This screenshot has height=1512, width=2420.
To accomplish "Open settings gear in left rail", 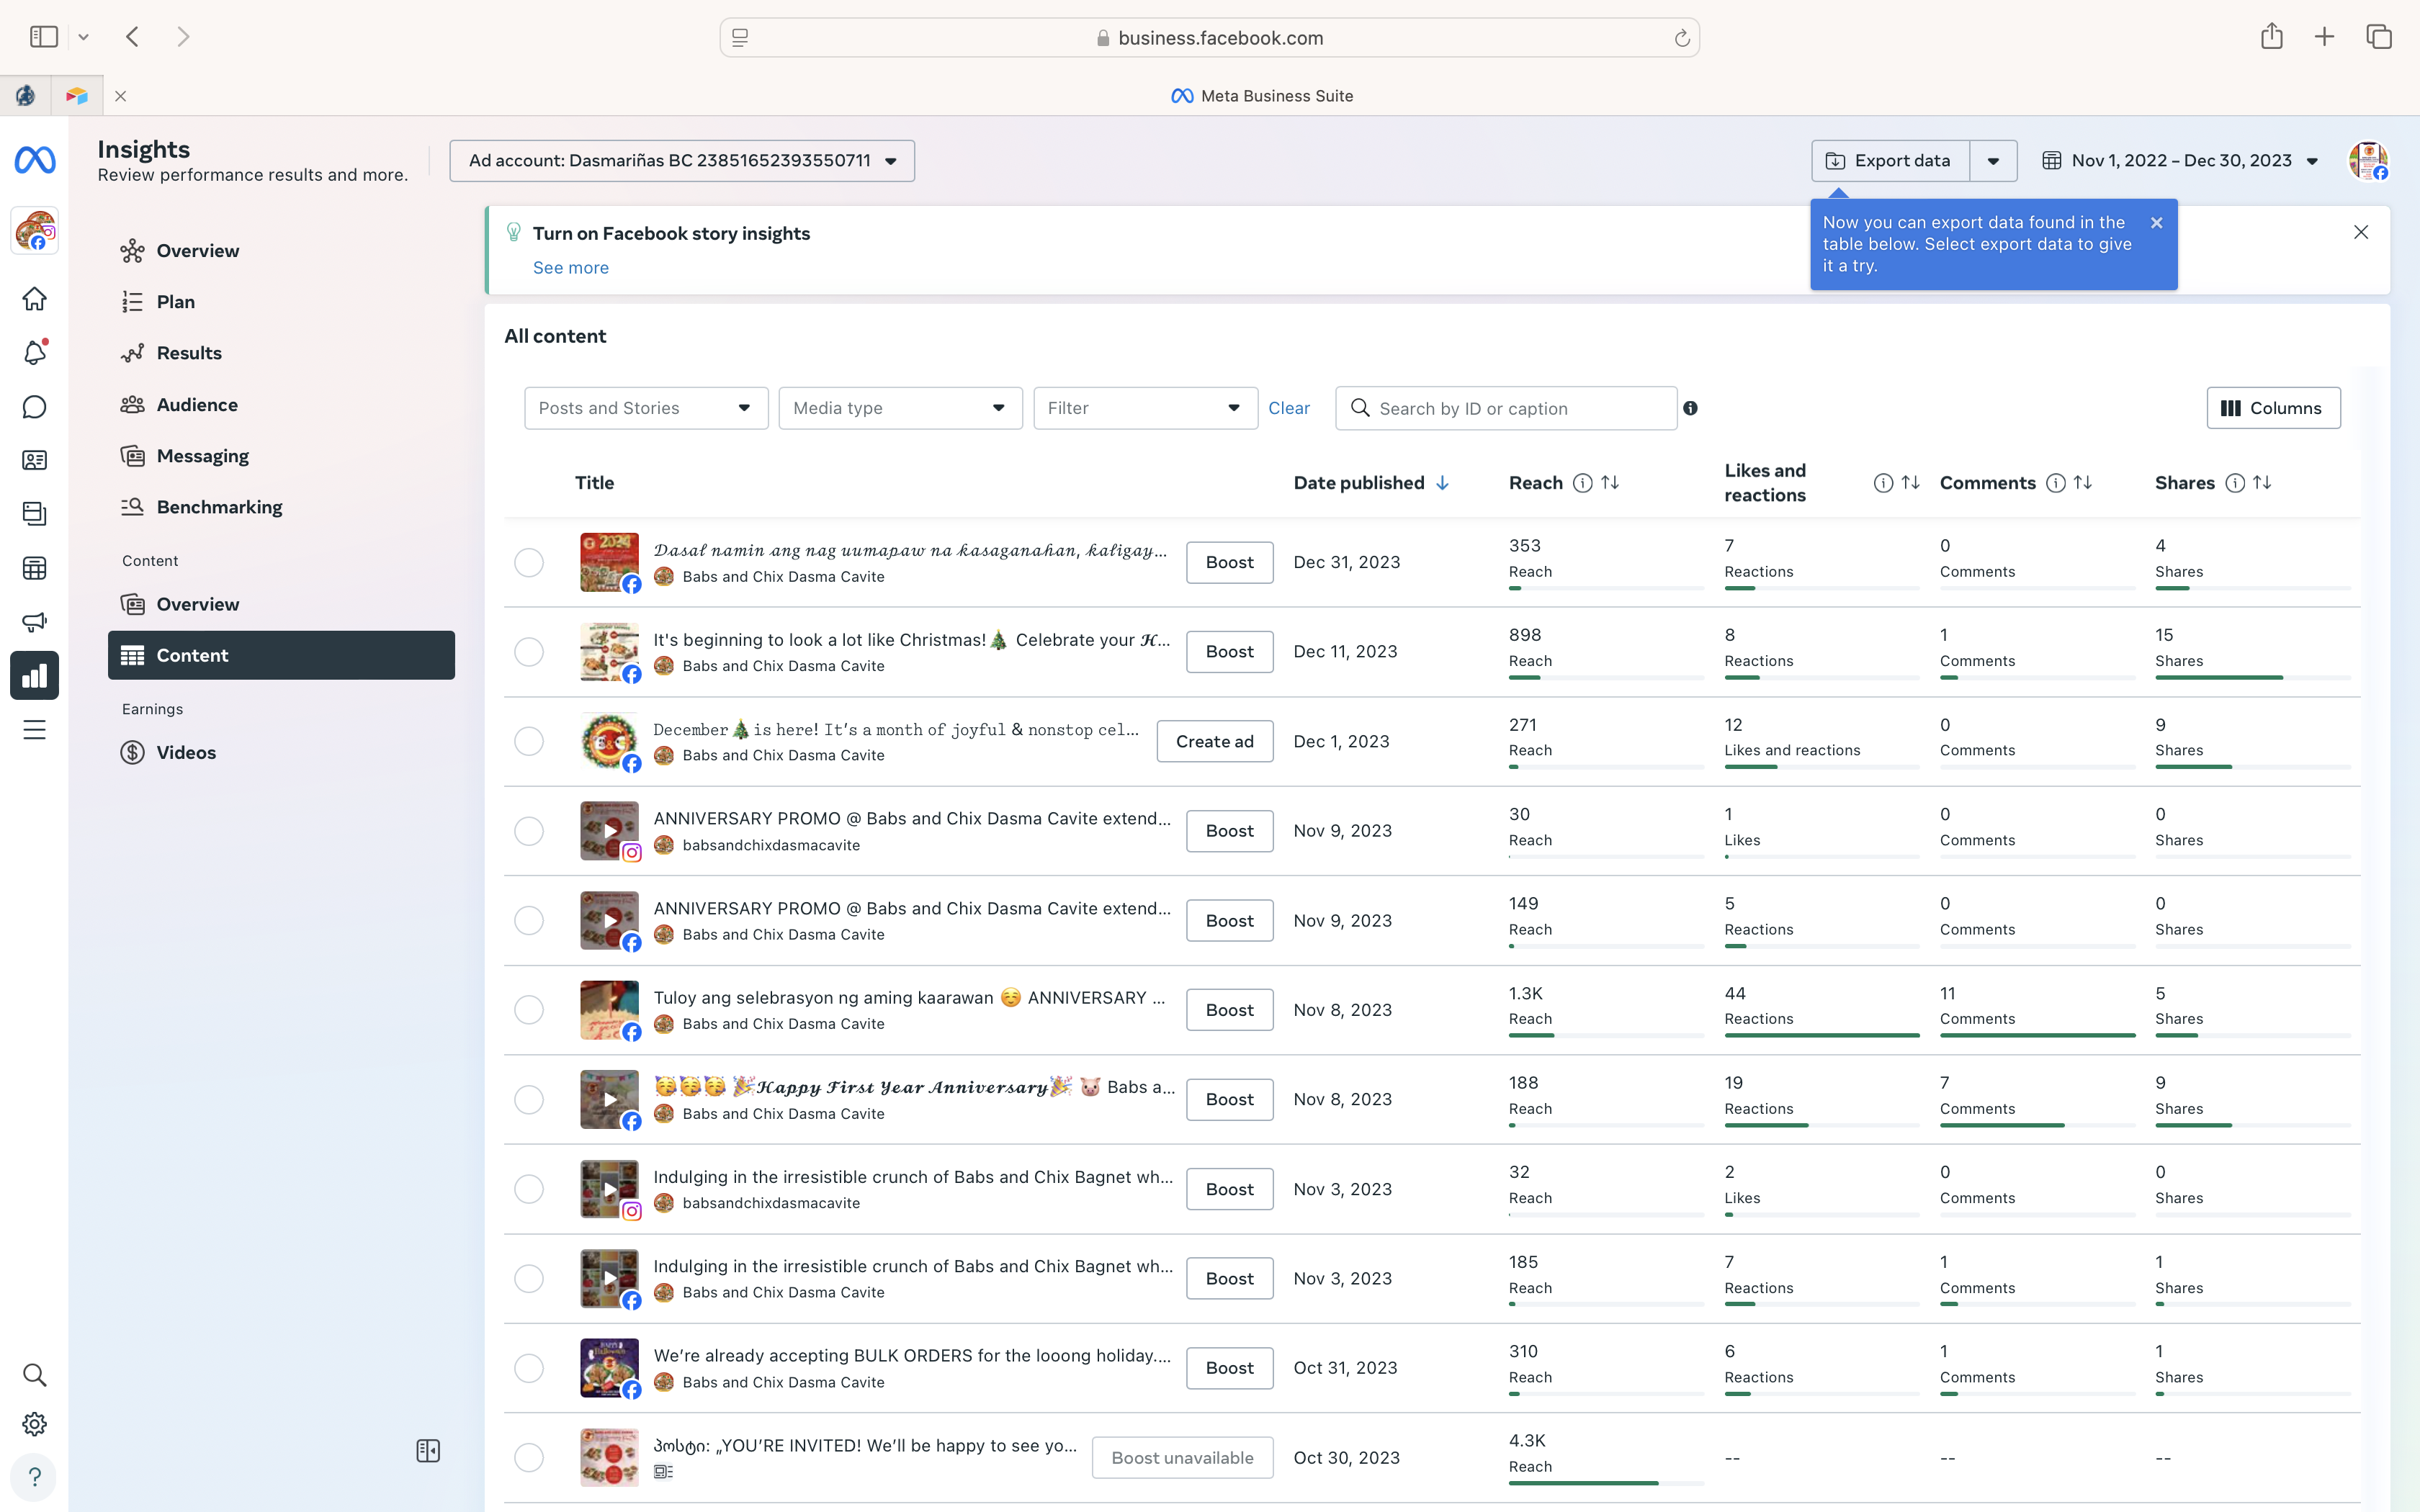I will tap(34, 1424).
